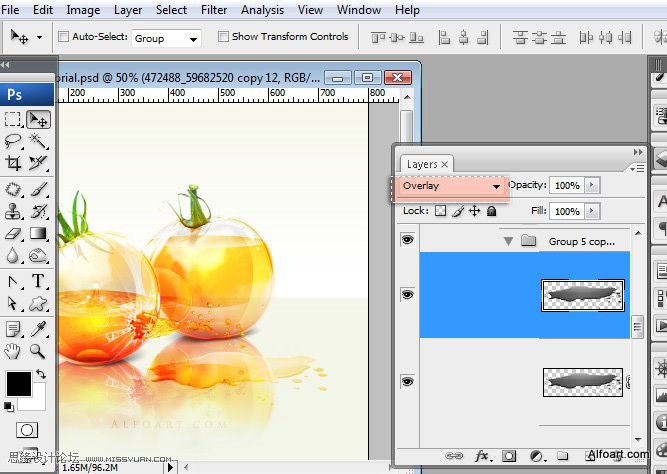
Task: Open the Opacity slider arrow
Action: [592, 185]
